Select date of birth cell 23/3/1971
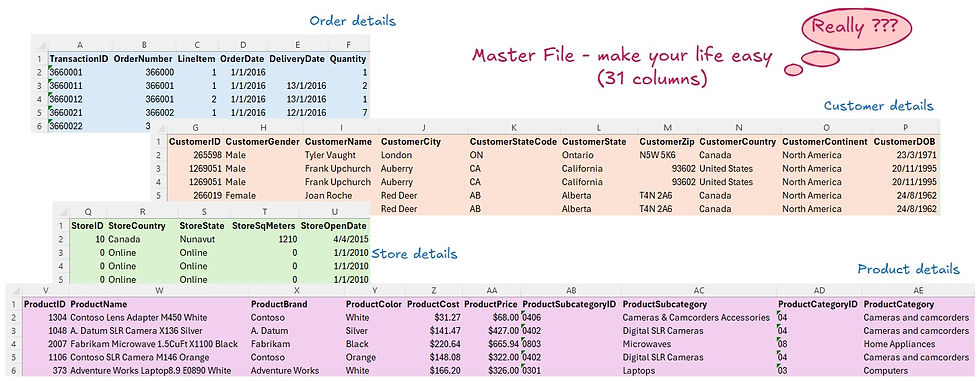Viewport: 980px width, 381px height. coord(905,155)
